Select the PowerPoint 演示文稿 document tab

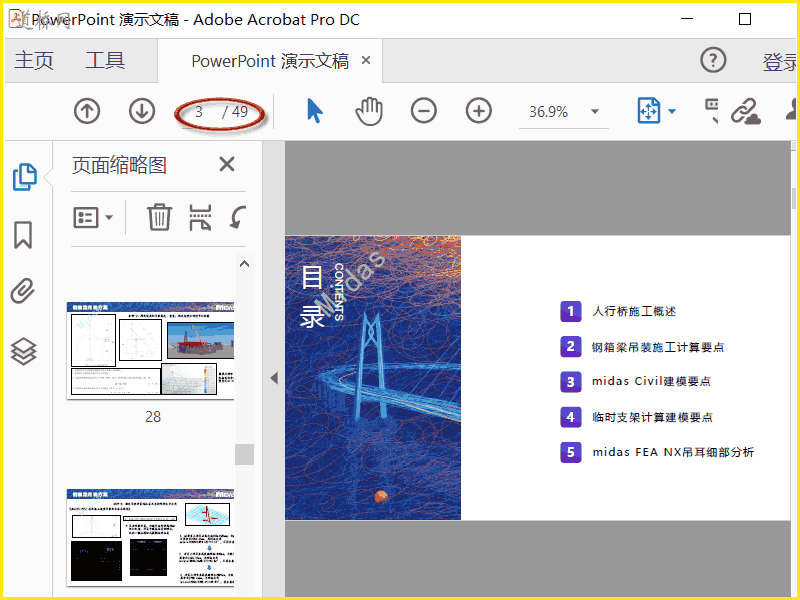[x=270, y=61]
